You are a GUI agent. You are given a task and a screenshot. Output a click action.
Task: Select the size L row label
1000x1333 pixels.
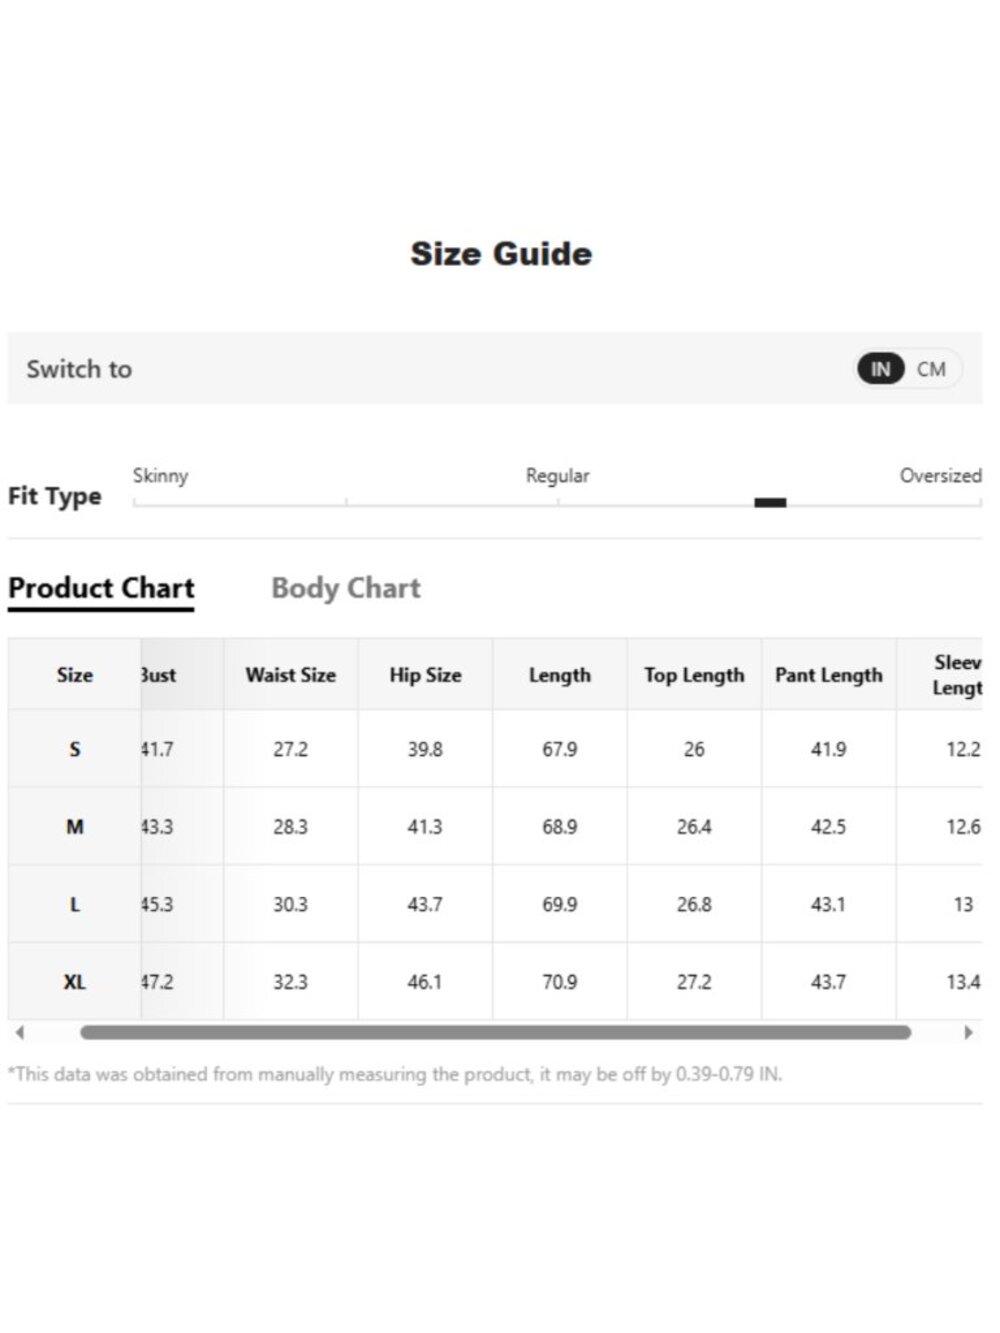point(75,904)
